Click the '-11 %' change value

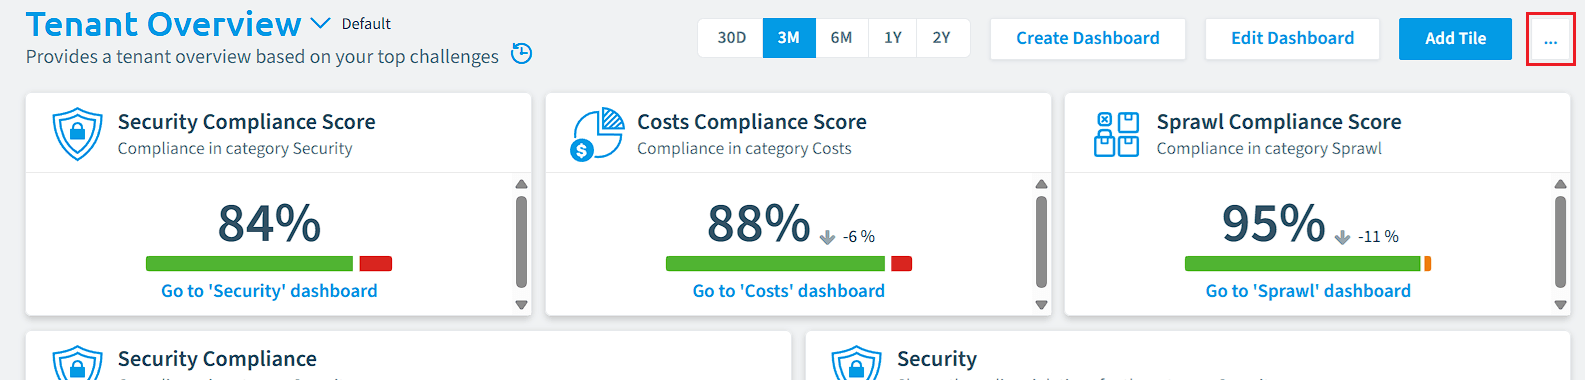[x=1378, y=237]
